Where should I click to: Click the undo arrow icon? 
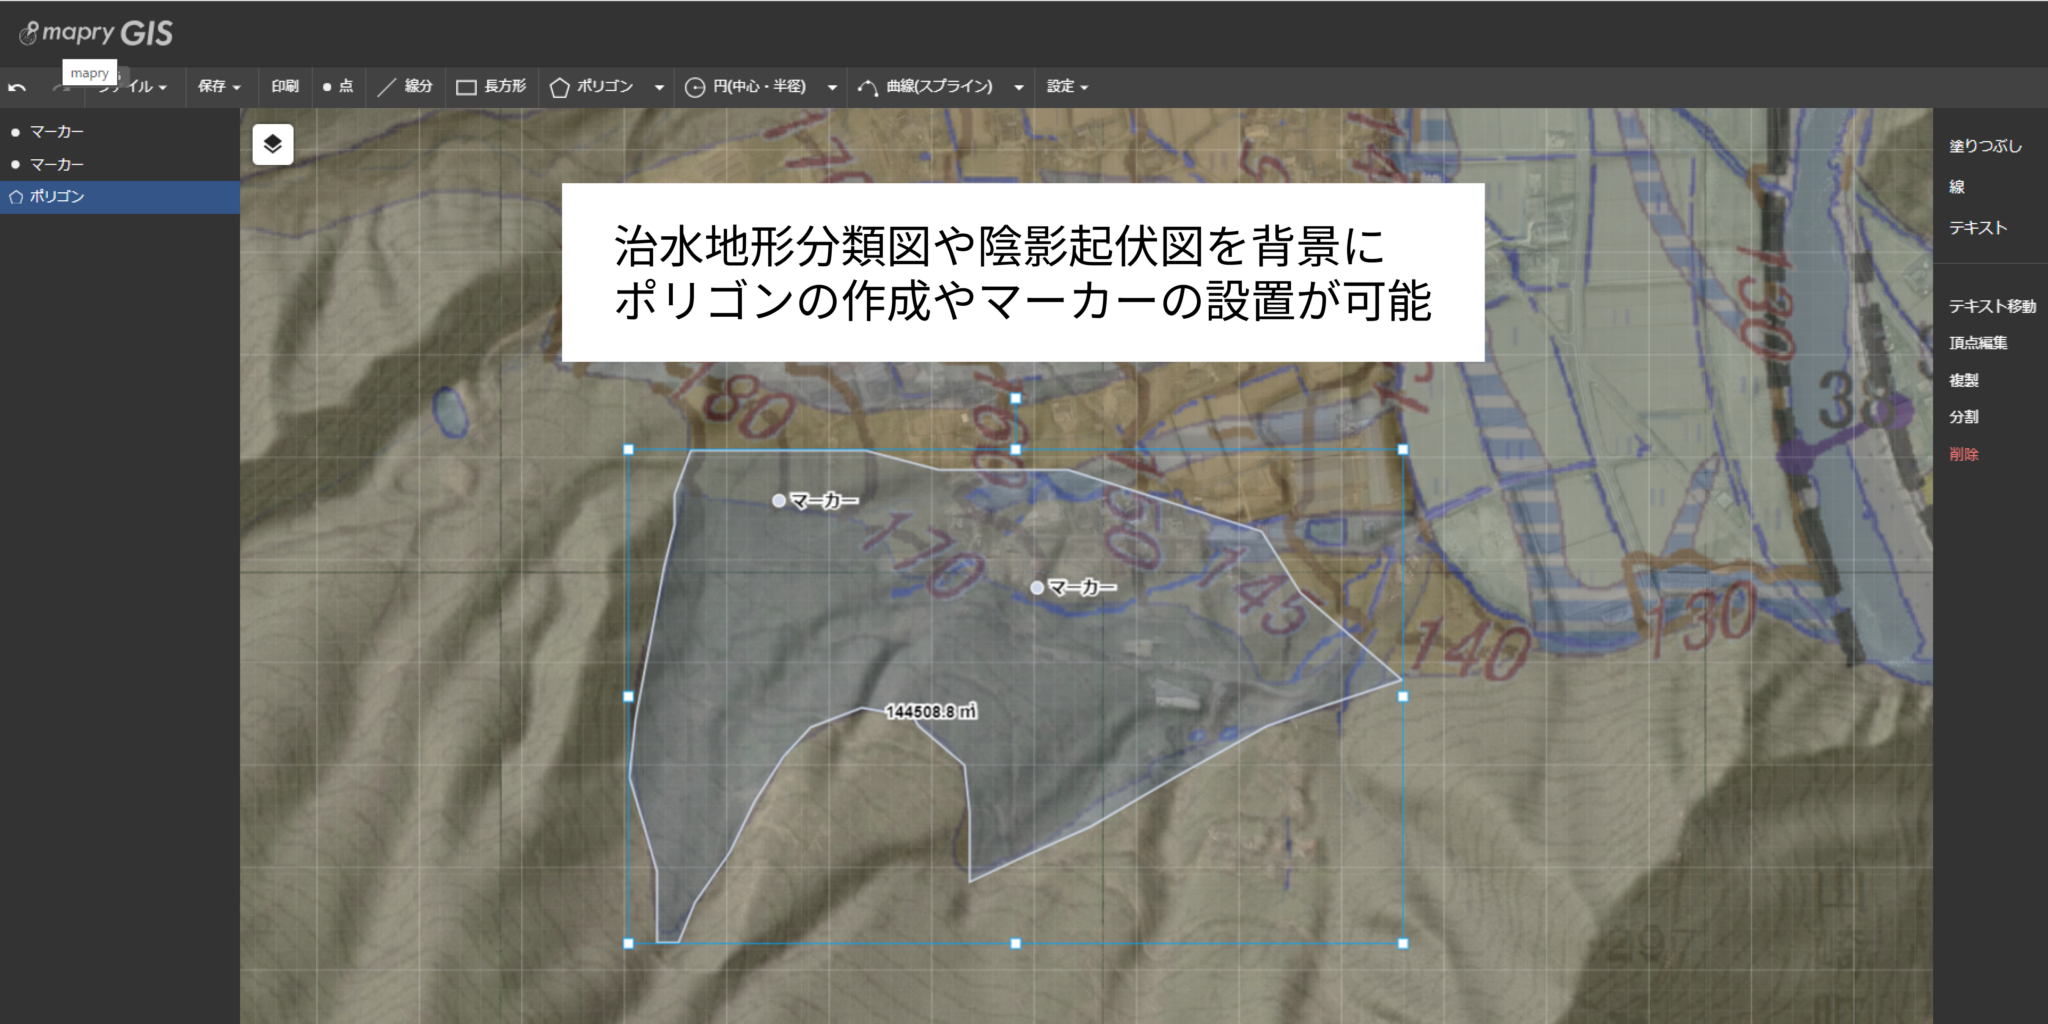pos(18,86)
